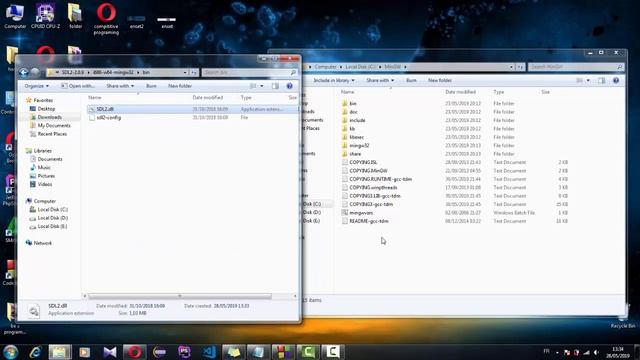Open Visual Studio Code from taskbar

pos(209,352)
